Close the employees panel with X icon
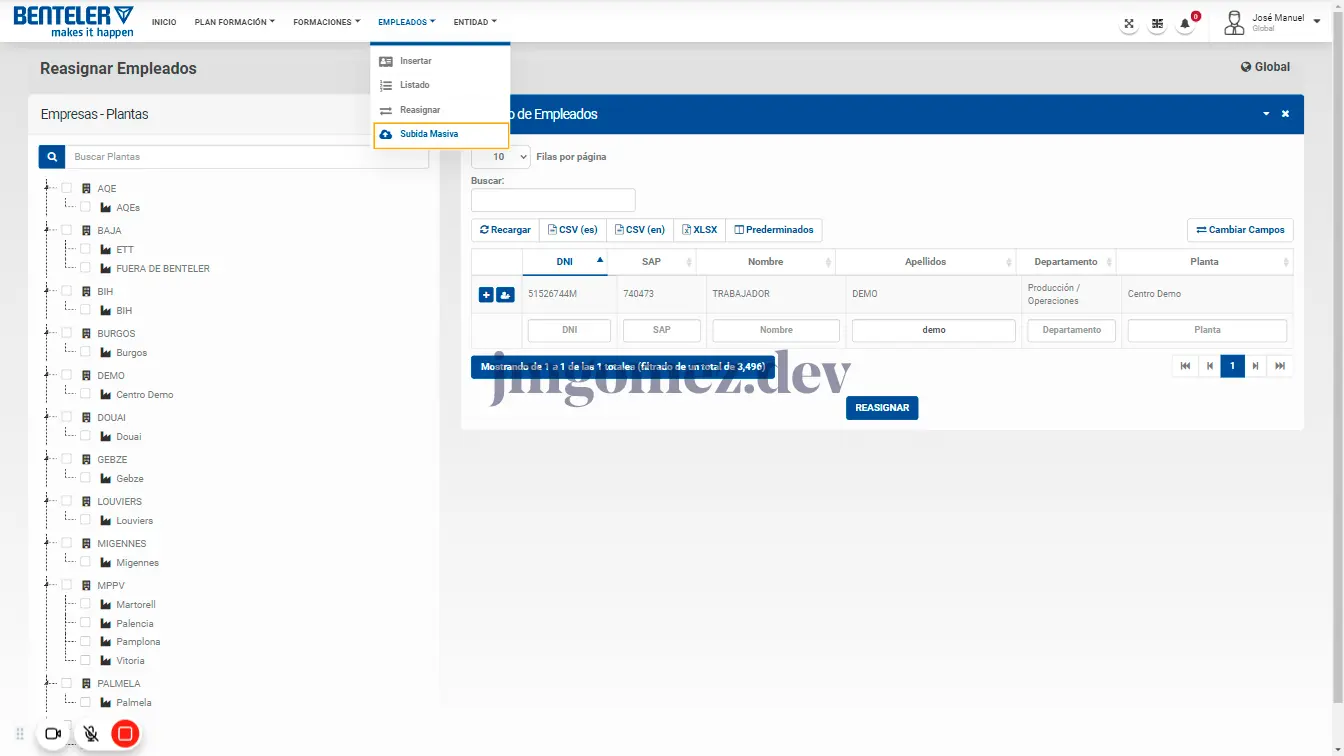1344x756 pixels. pos(1285,114)
